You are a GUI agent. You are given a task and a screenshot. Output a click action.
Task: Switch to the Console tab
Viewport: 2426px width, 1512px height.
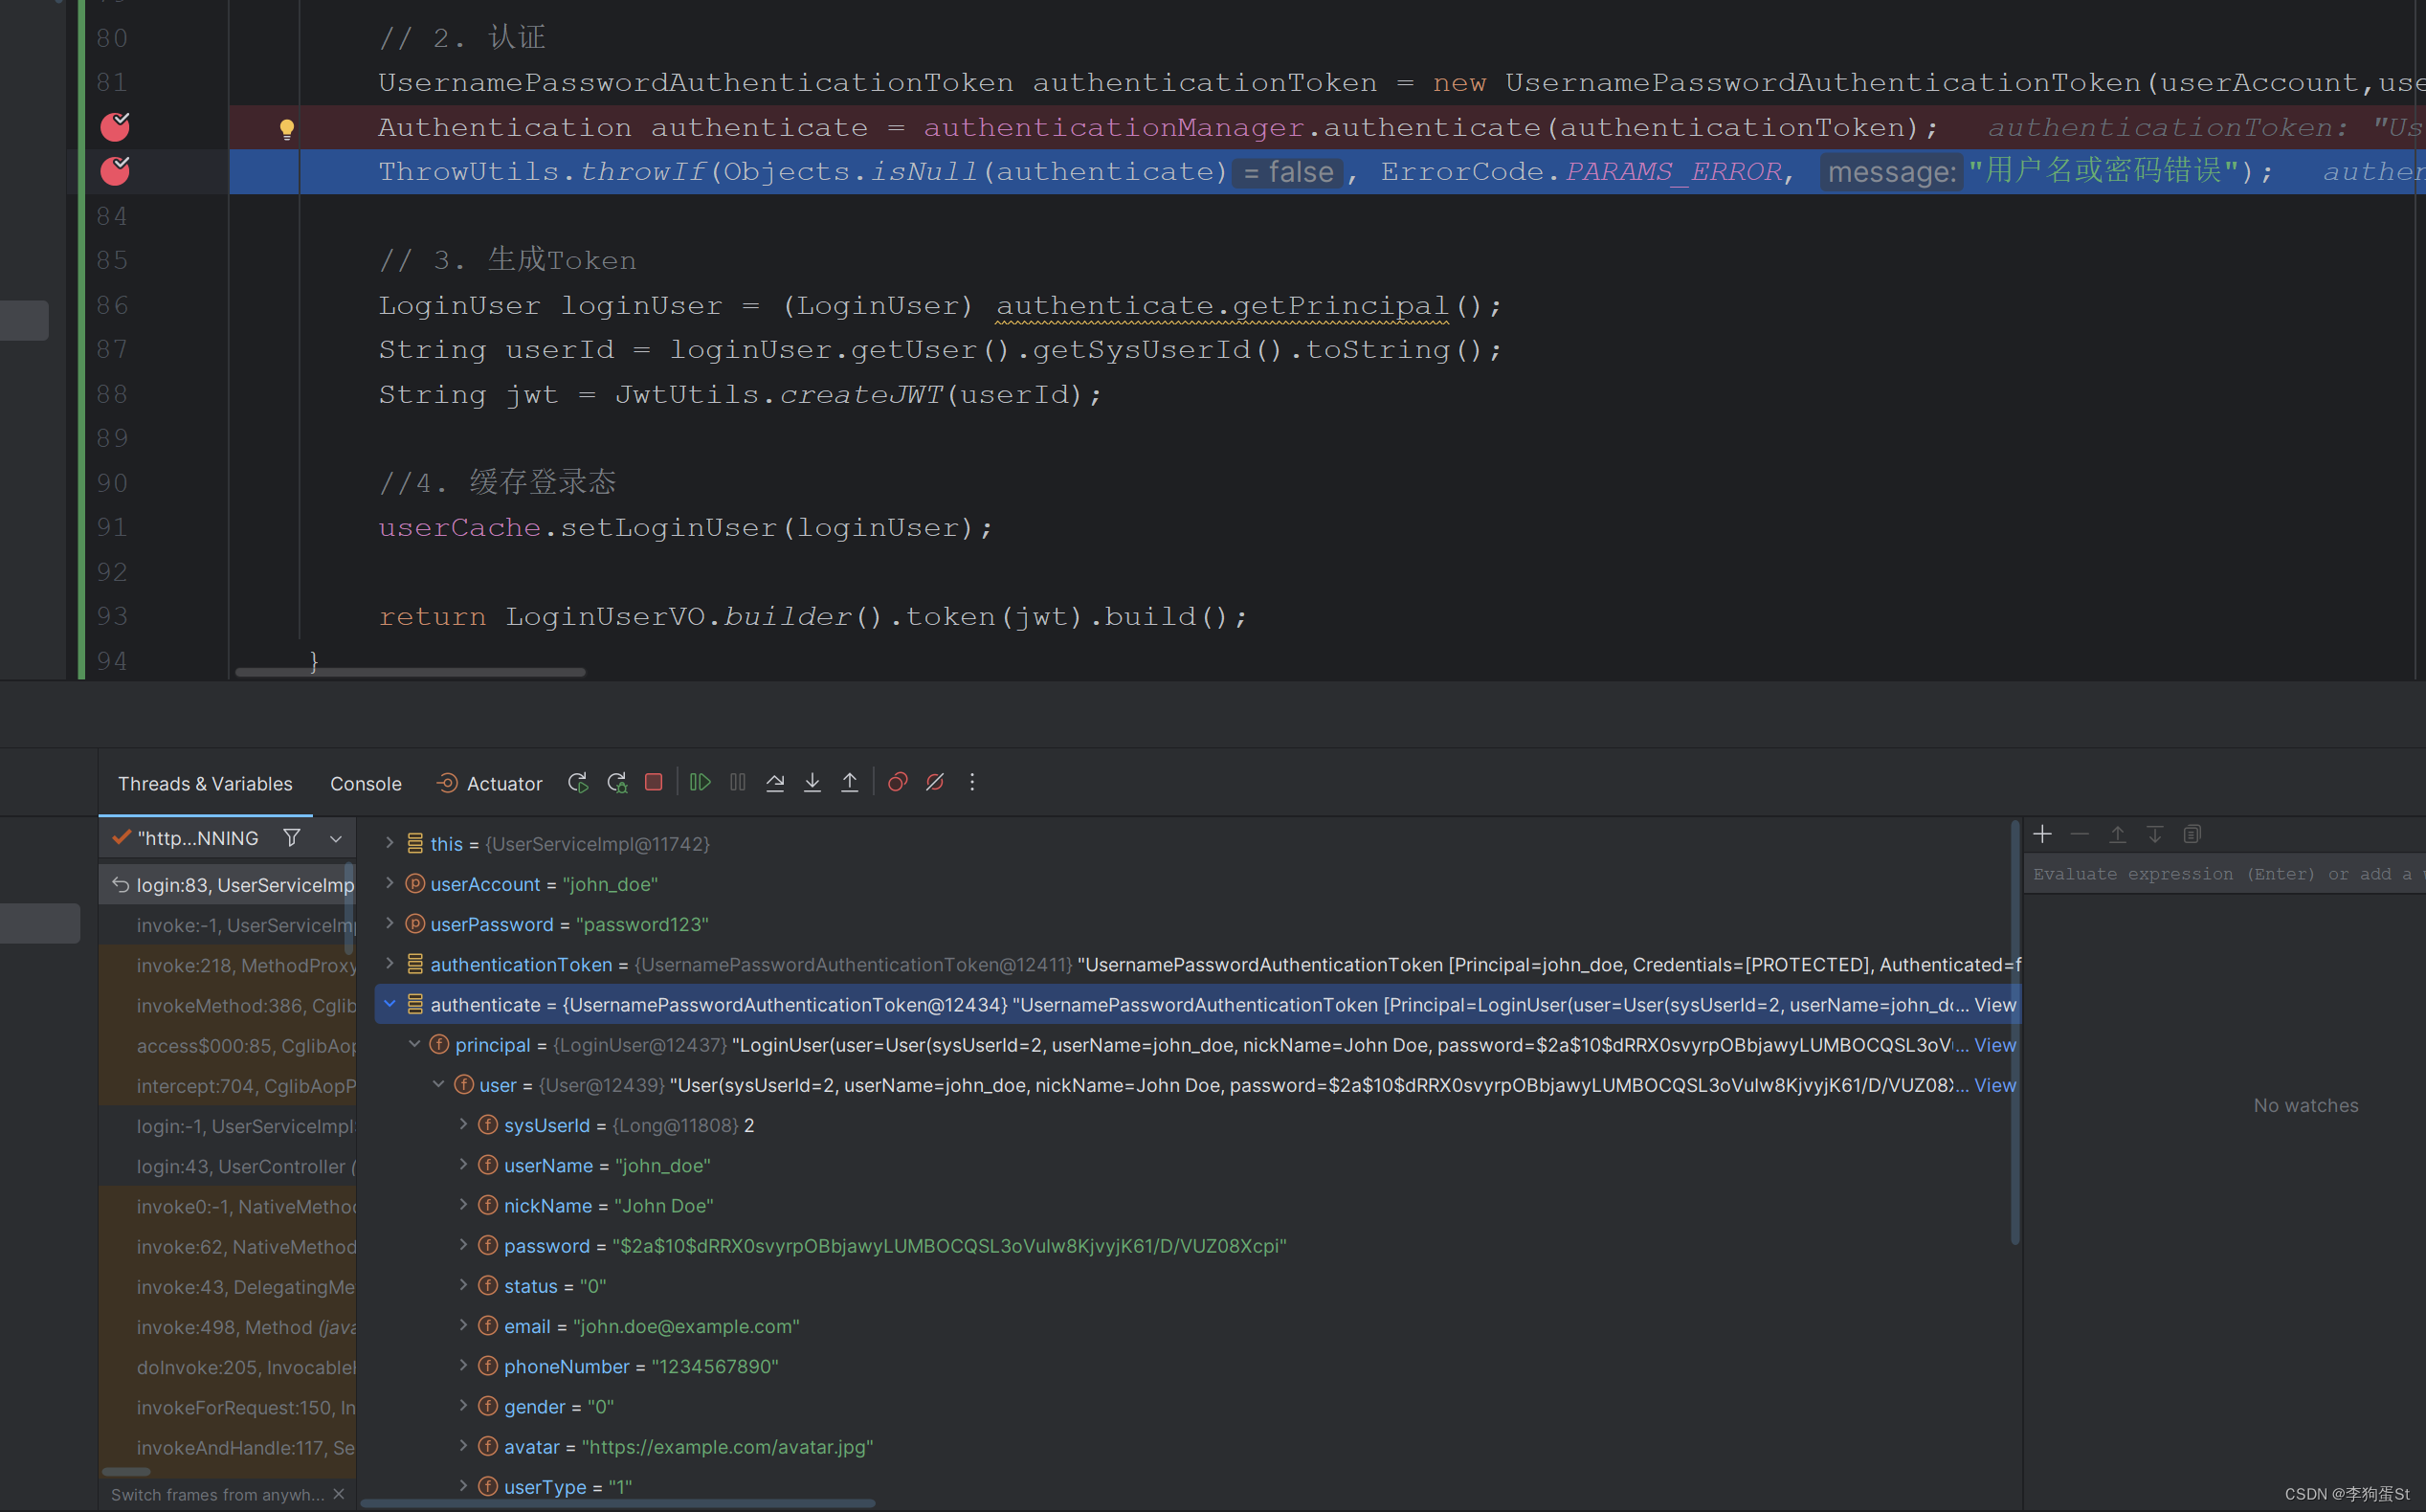366,784
